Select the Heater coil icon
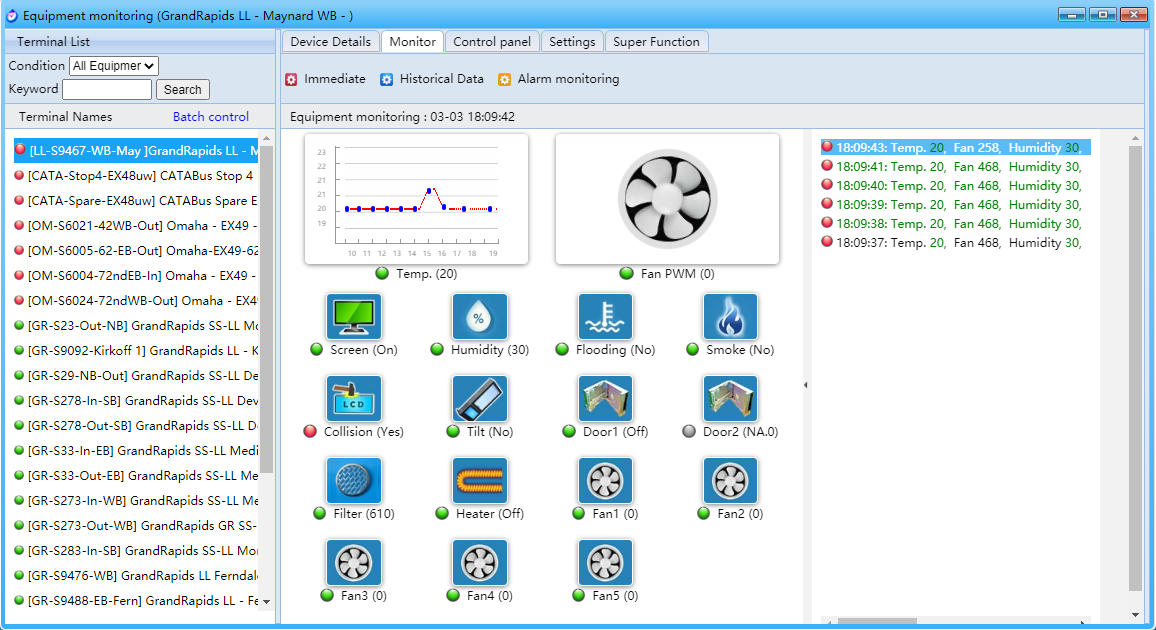1156x630 pixels. [480, 480]
